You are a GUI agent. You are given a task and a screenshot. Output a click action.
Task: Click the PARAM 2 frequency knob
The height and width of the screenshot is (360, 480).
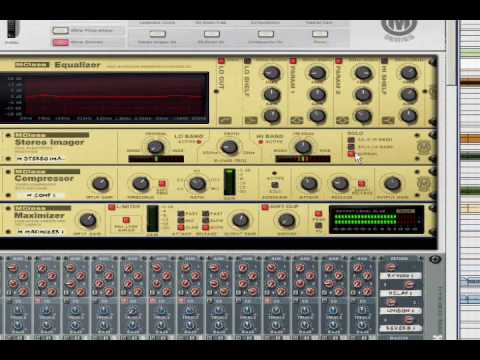363,73
